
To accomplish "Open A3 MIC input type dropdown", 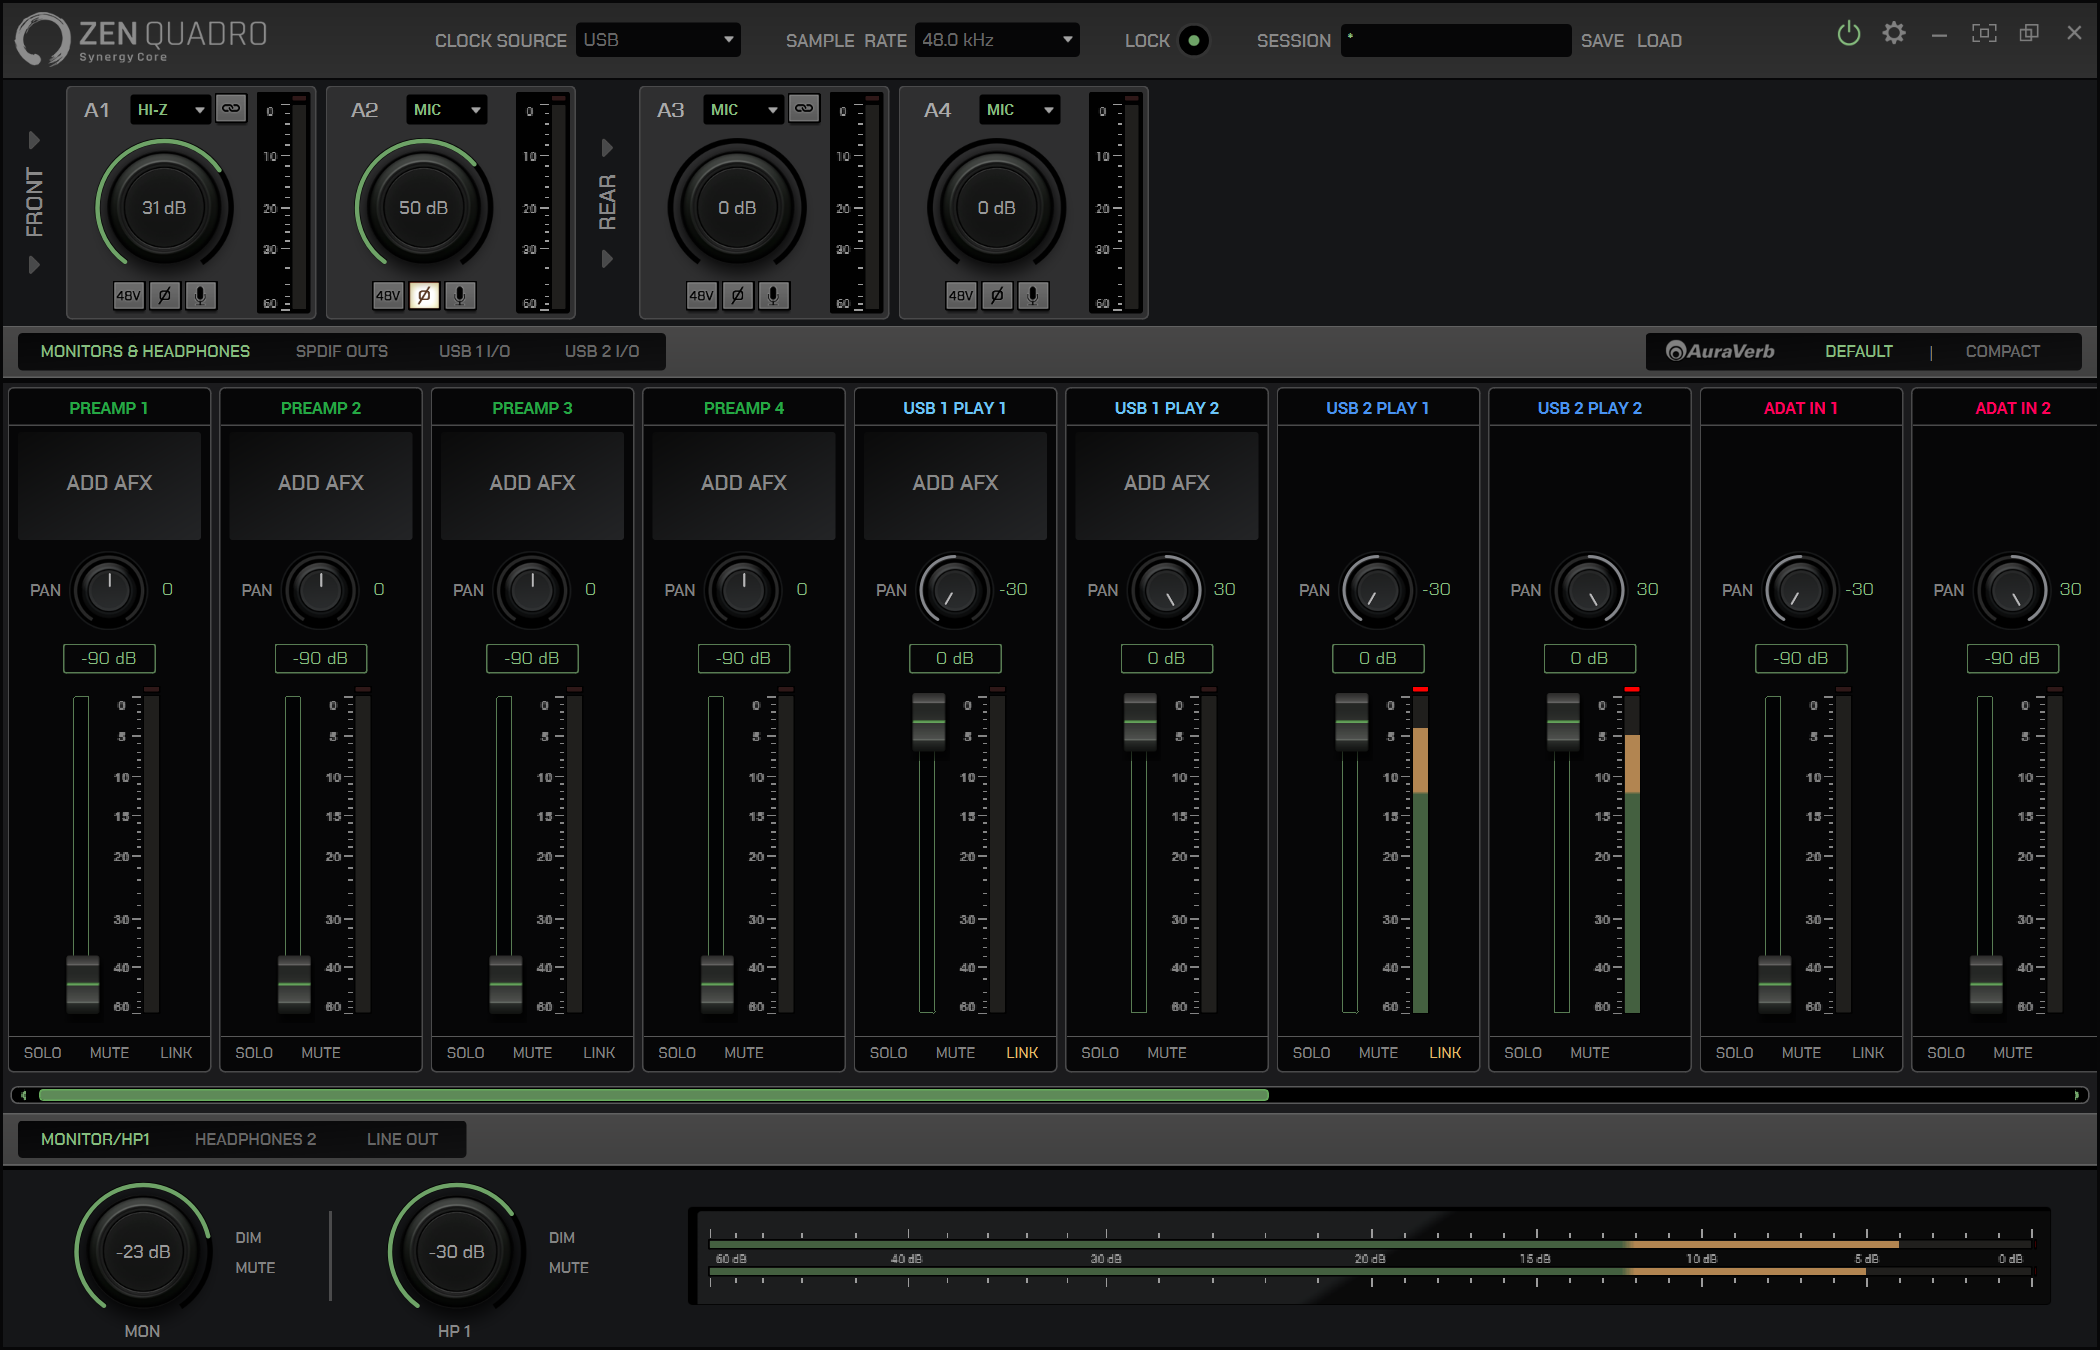I will [743, 109].
